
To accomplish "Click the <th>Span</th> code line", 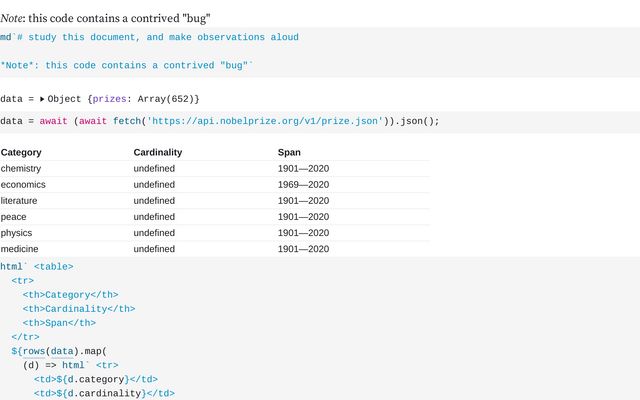I will pos(59,323).
